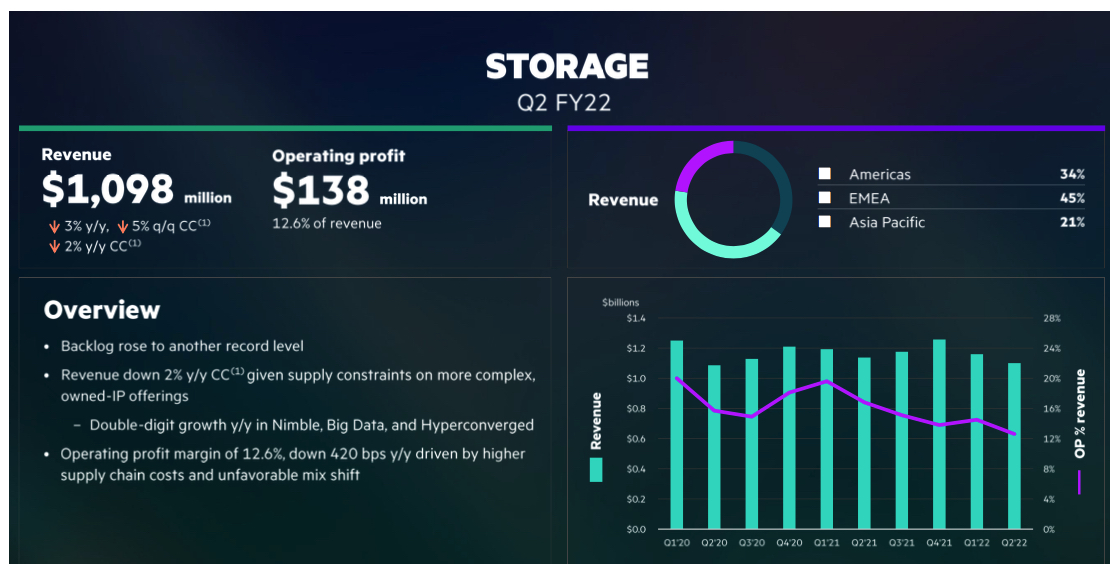
Task: Click the $1.4 axis label
Action: [636, 318]
